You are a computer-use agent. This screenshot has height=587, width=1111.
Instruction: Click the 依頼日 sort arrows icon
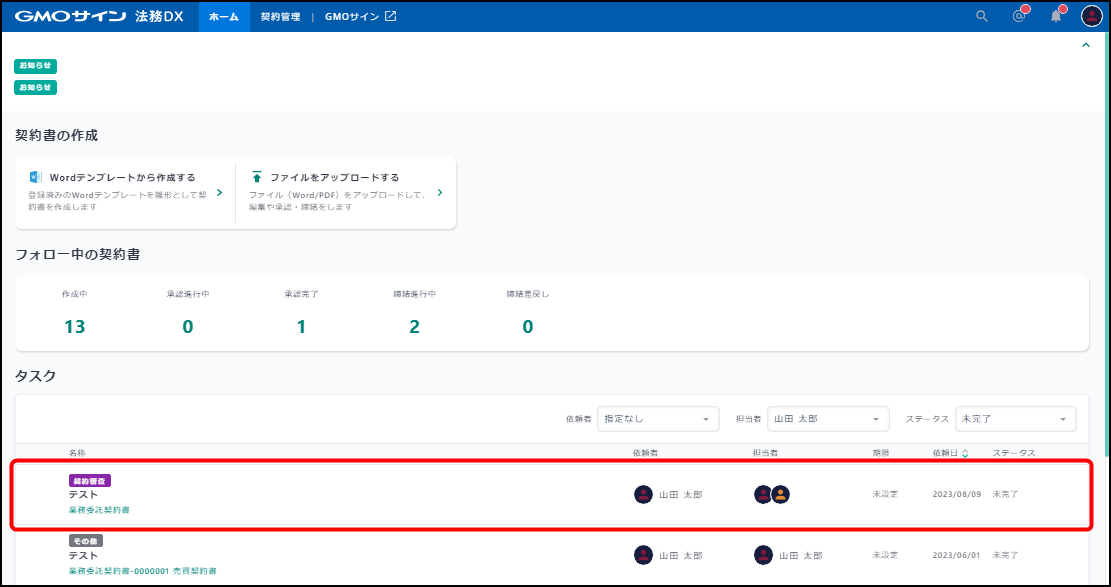click(x=965, y=454)
